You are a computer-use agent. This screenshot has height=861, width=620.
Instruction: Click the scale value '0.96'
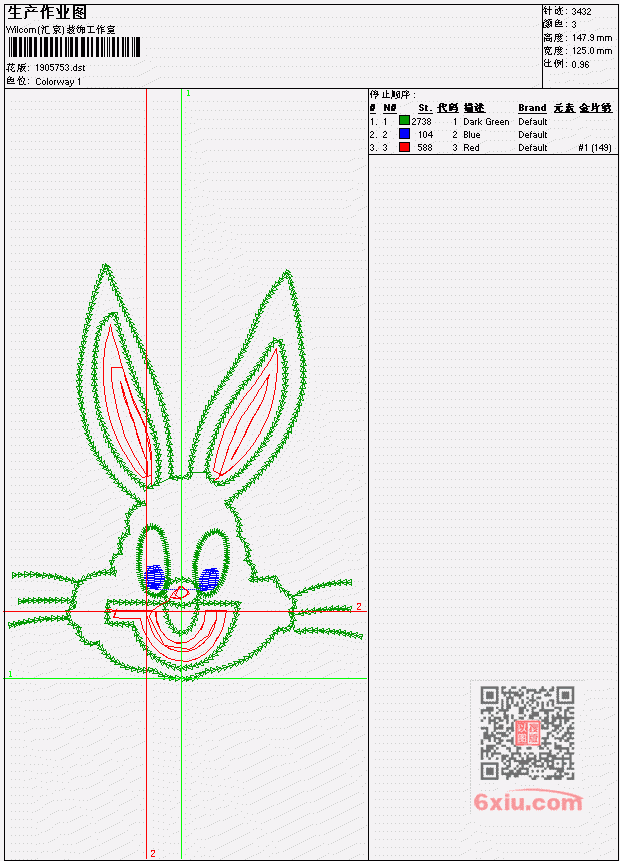580,64
